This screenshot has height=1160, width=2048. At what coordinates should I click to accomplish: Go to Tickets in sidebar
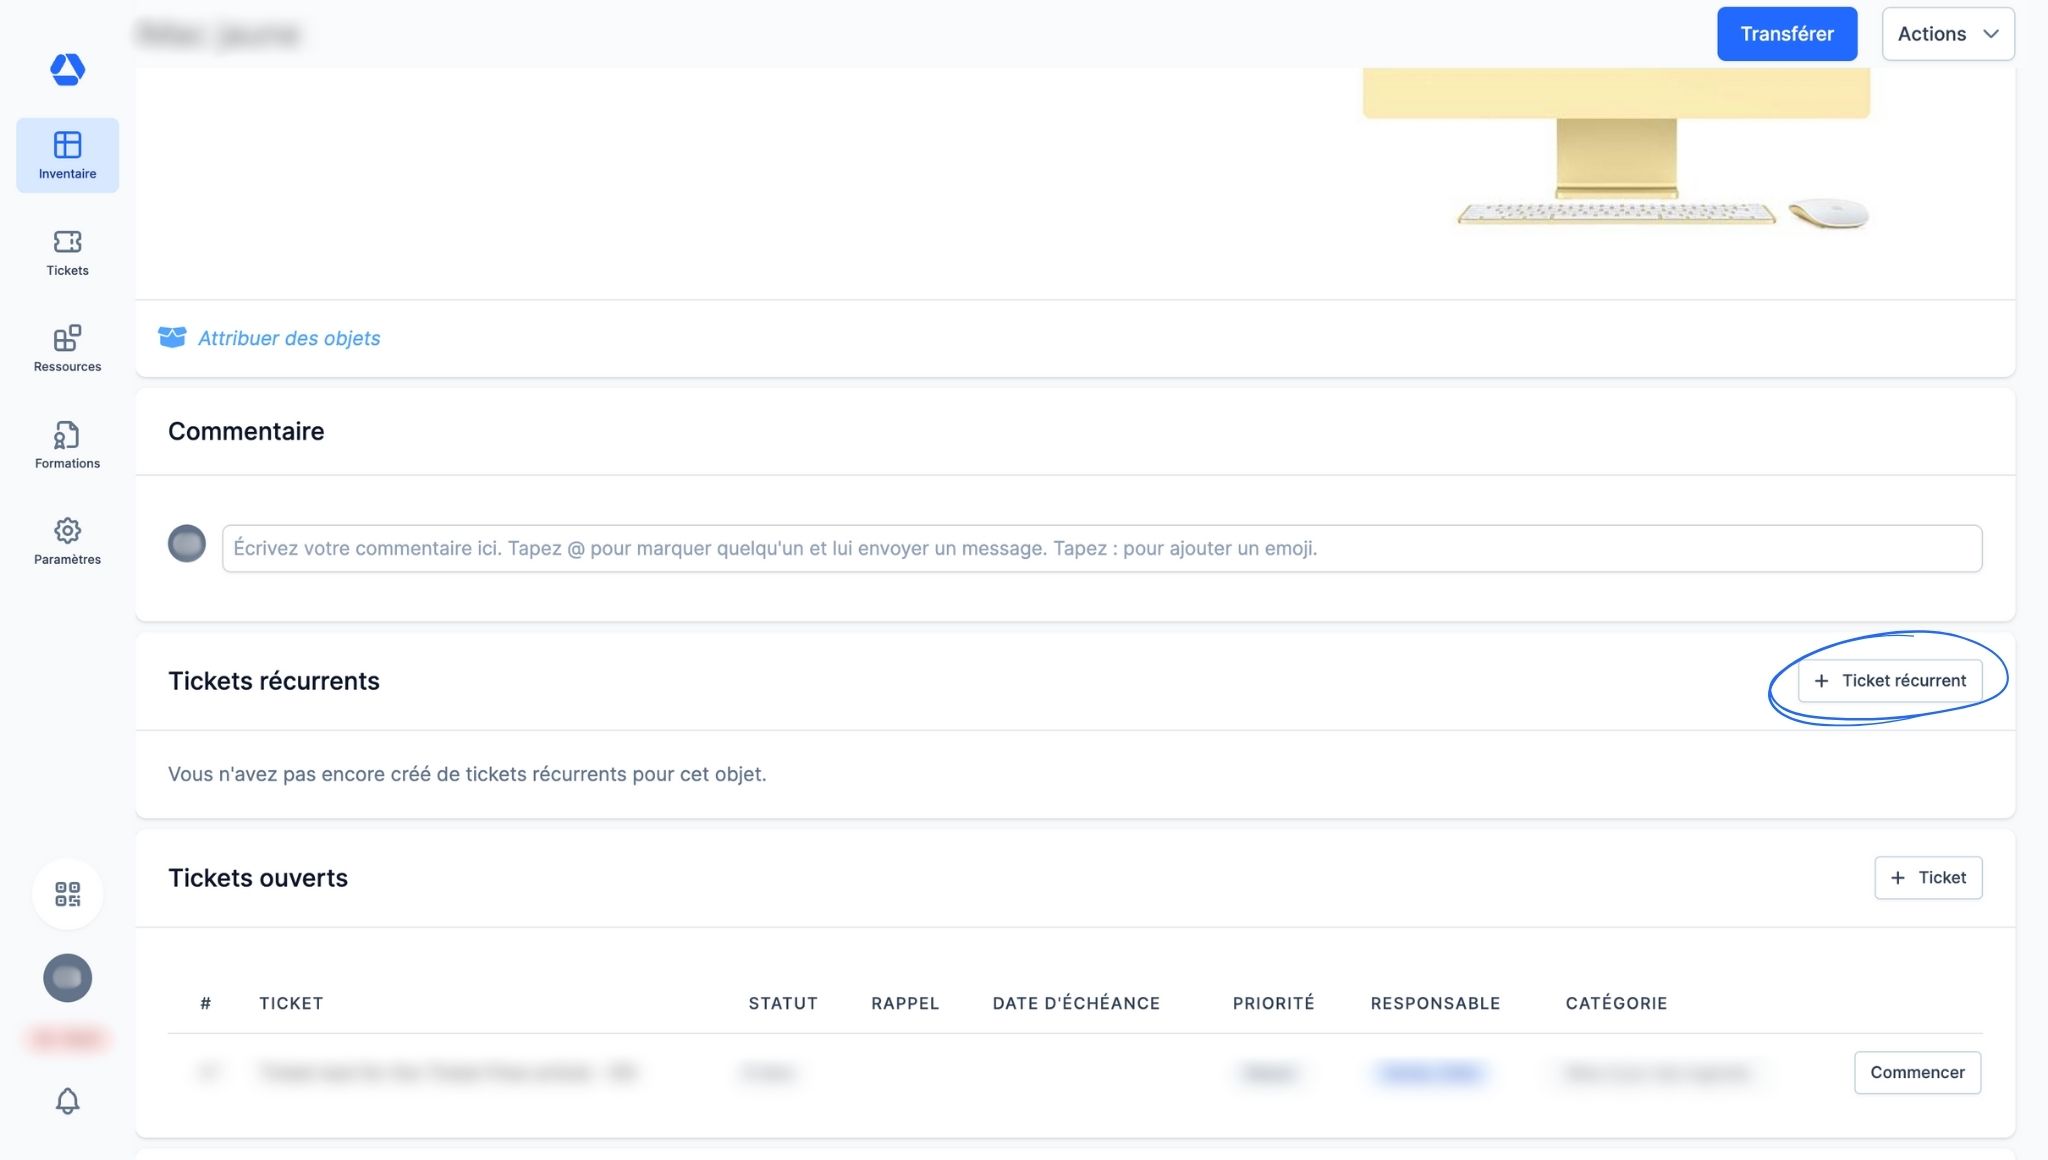(67, 252)
